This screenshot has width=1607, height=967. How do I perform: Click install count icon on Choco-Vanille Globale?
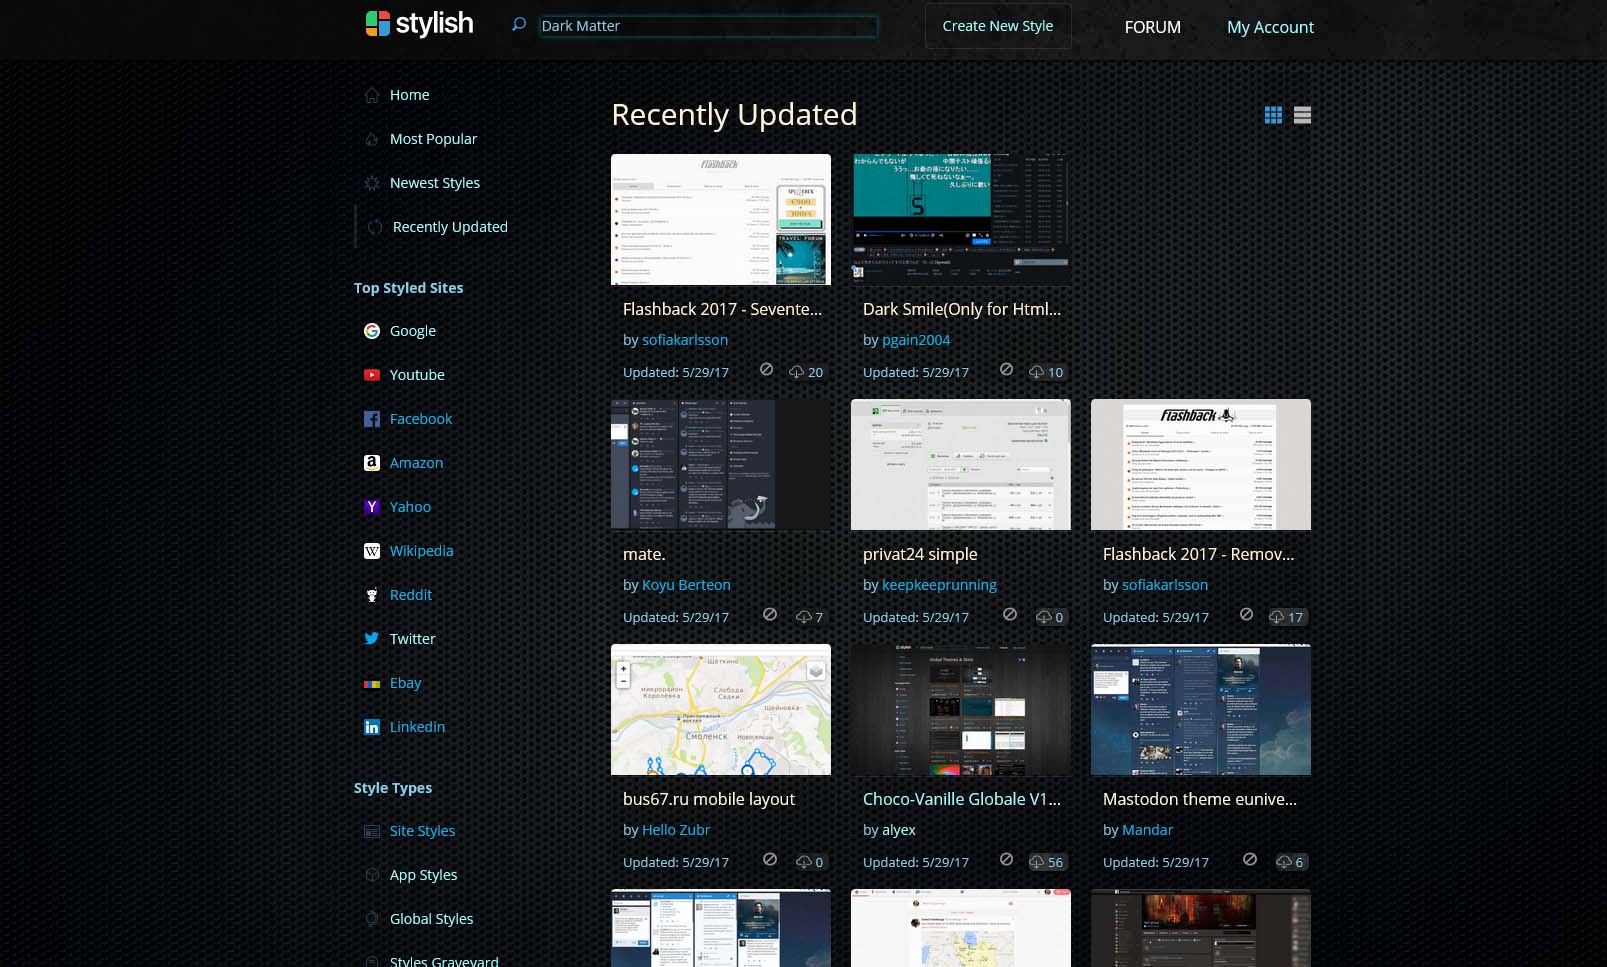(x=1037, y=862)
